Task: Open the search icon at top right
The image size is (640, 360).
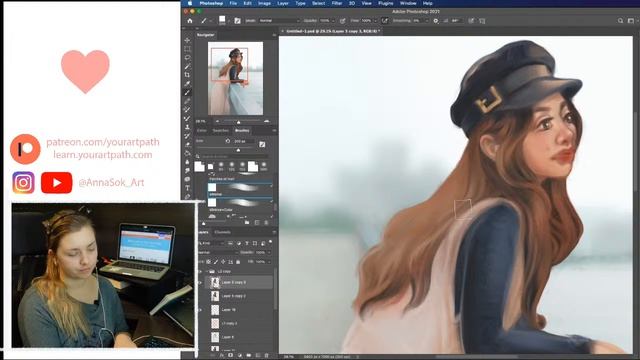Action: pos(620,20)
